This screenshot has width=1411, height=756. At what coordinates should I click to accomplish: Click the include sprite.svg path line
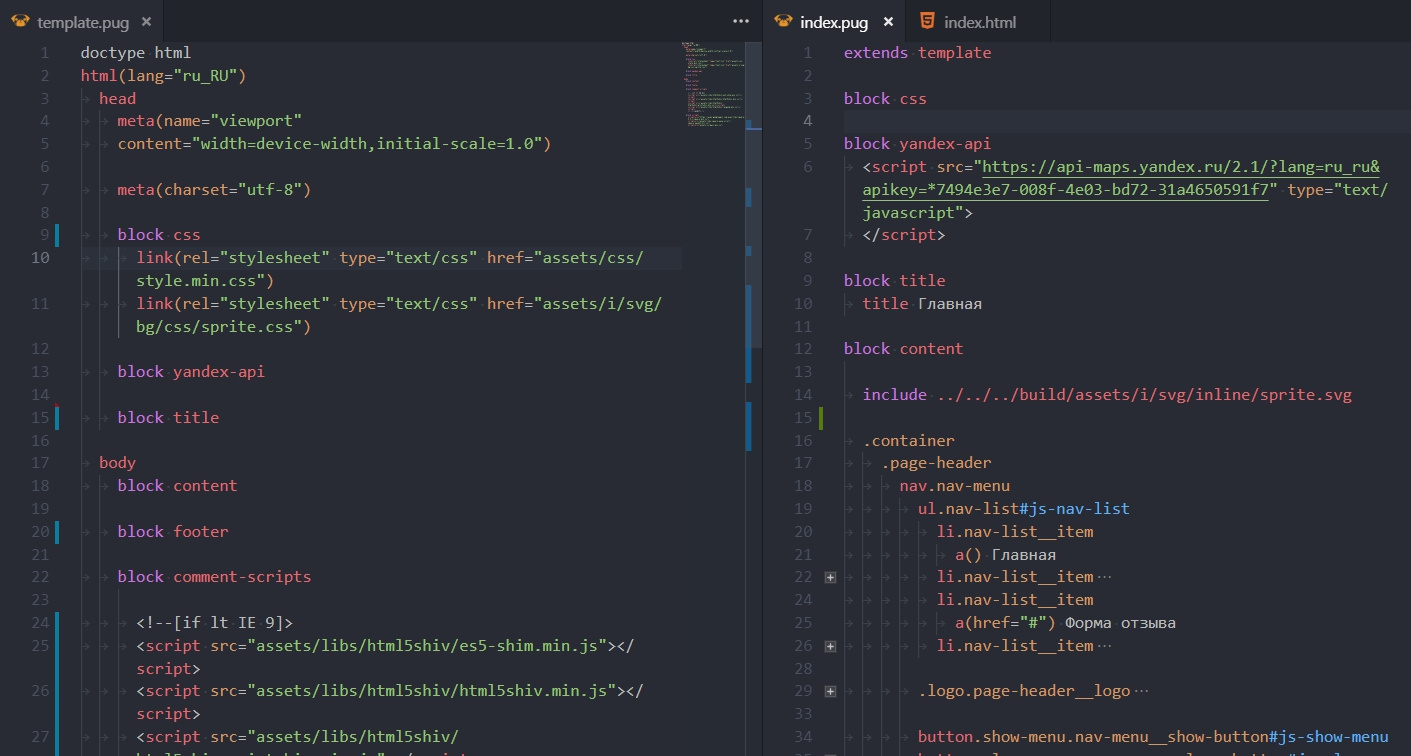[1107, 394]
